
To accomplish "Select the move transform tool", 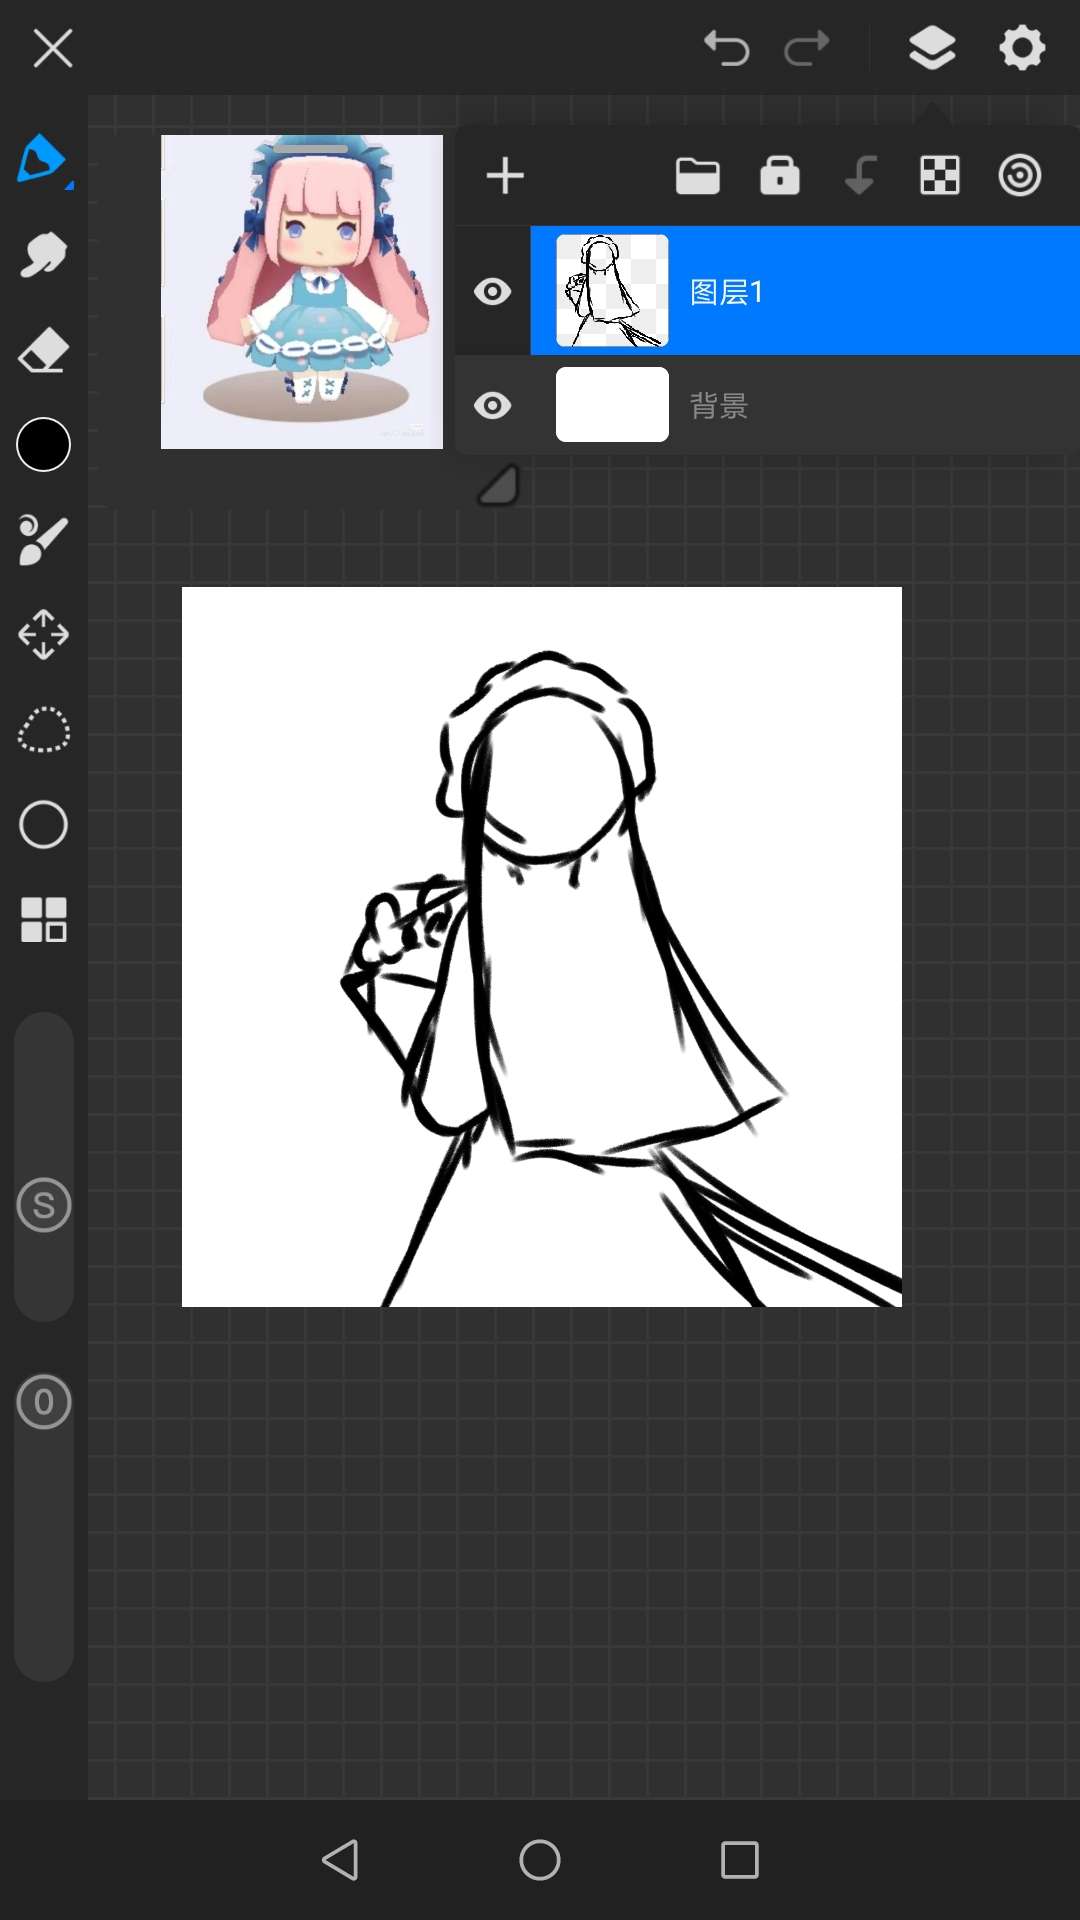I will [x=43, y=634].
